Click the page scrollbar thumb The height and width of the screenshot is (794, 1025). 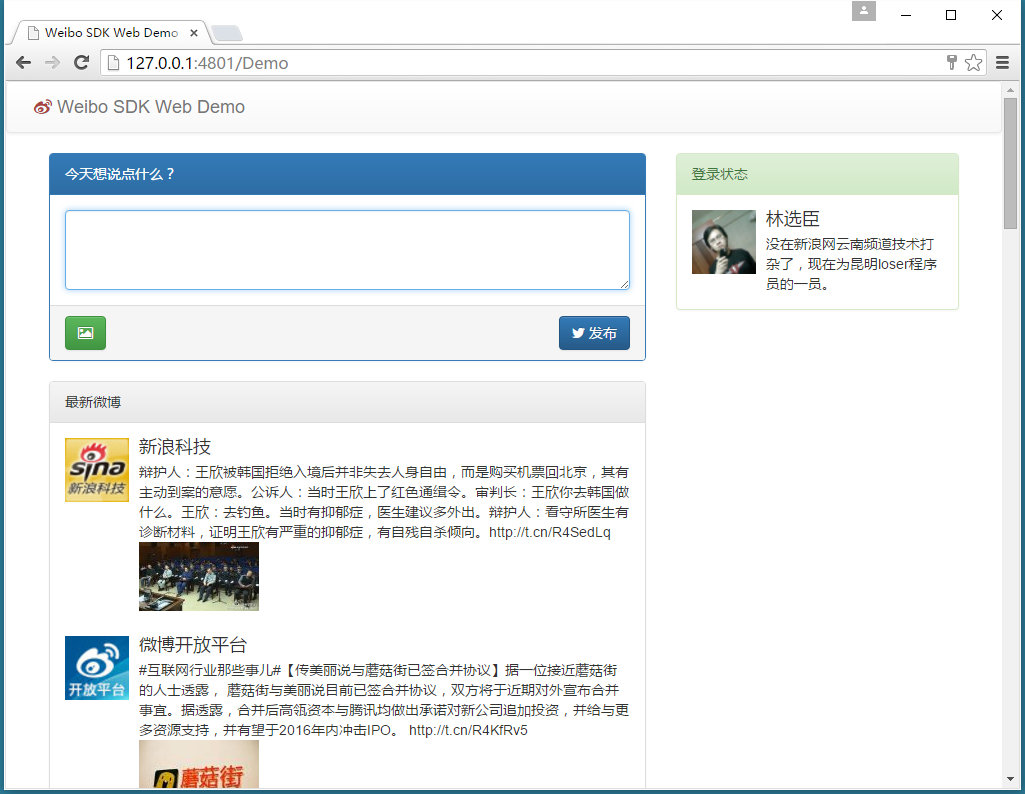(x=1011, y=163)
